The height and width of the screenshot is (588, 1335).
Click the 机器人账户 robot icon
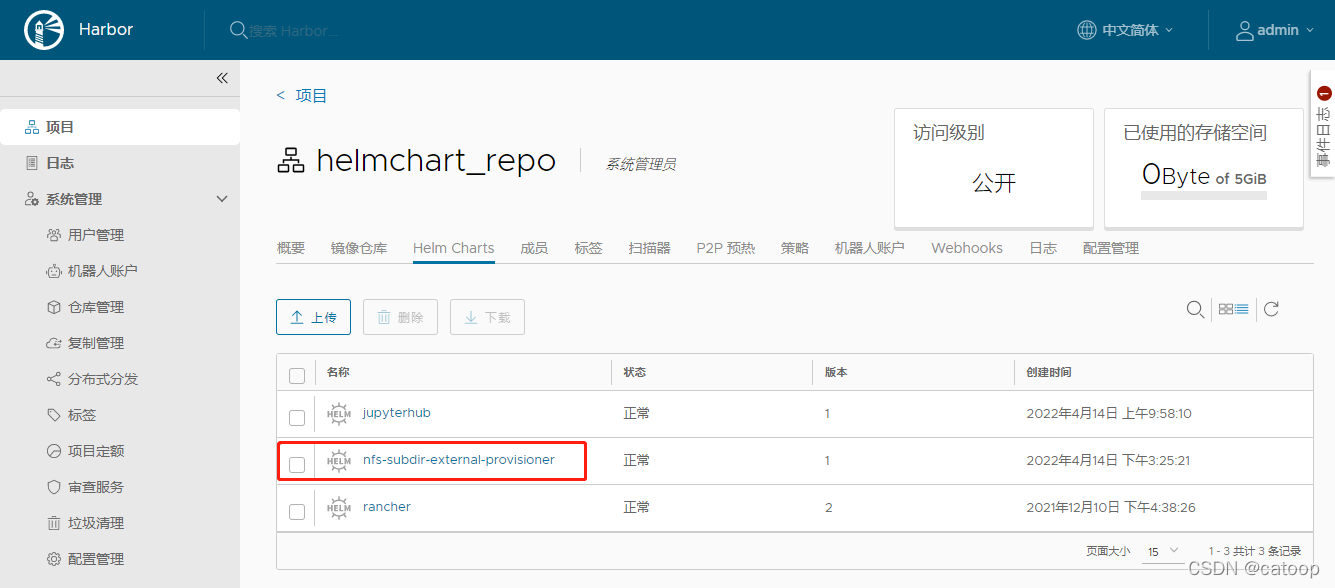click(x=54, y=271)
